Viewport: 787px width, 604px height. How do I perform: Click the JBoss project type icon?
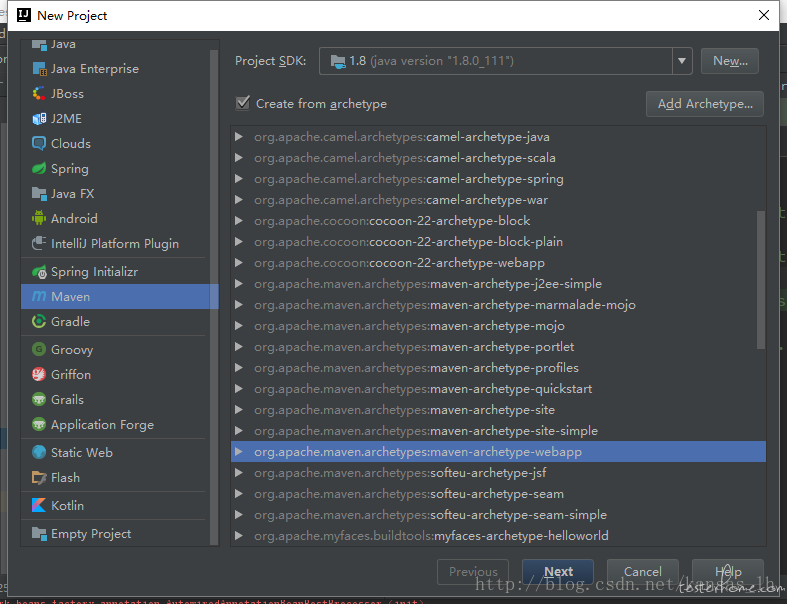[x=39, y=93]
